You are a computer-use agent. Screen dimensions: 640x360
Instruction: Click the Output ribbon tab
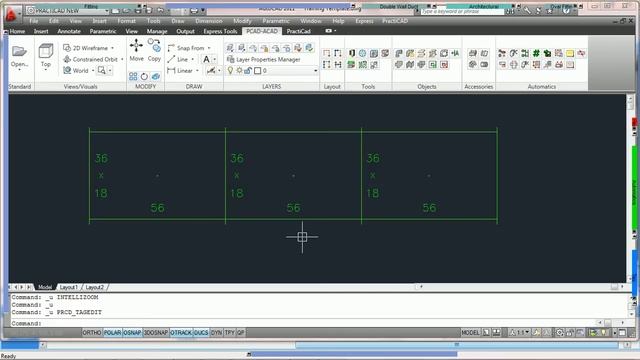[185, 31]
